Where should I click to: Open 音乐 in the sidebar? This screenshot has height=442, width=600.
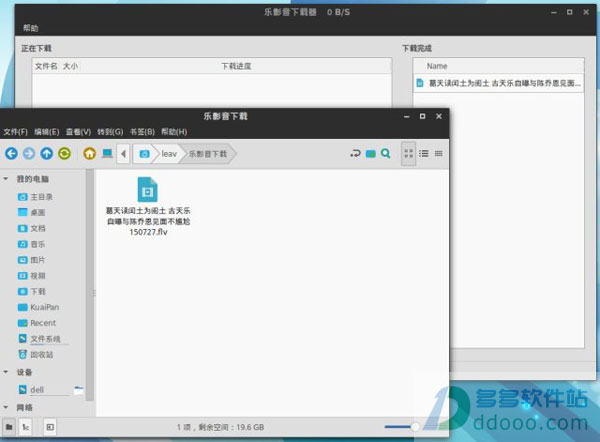point(32,244)
